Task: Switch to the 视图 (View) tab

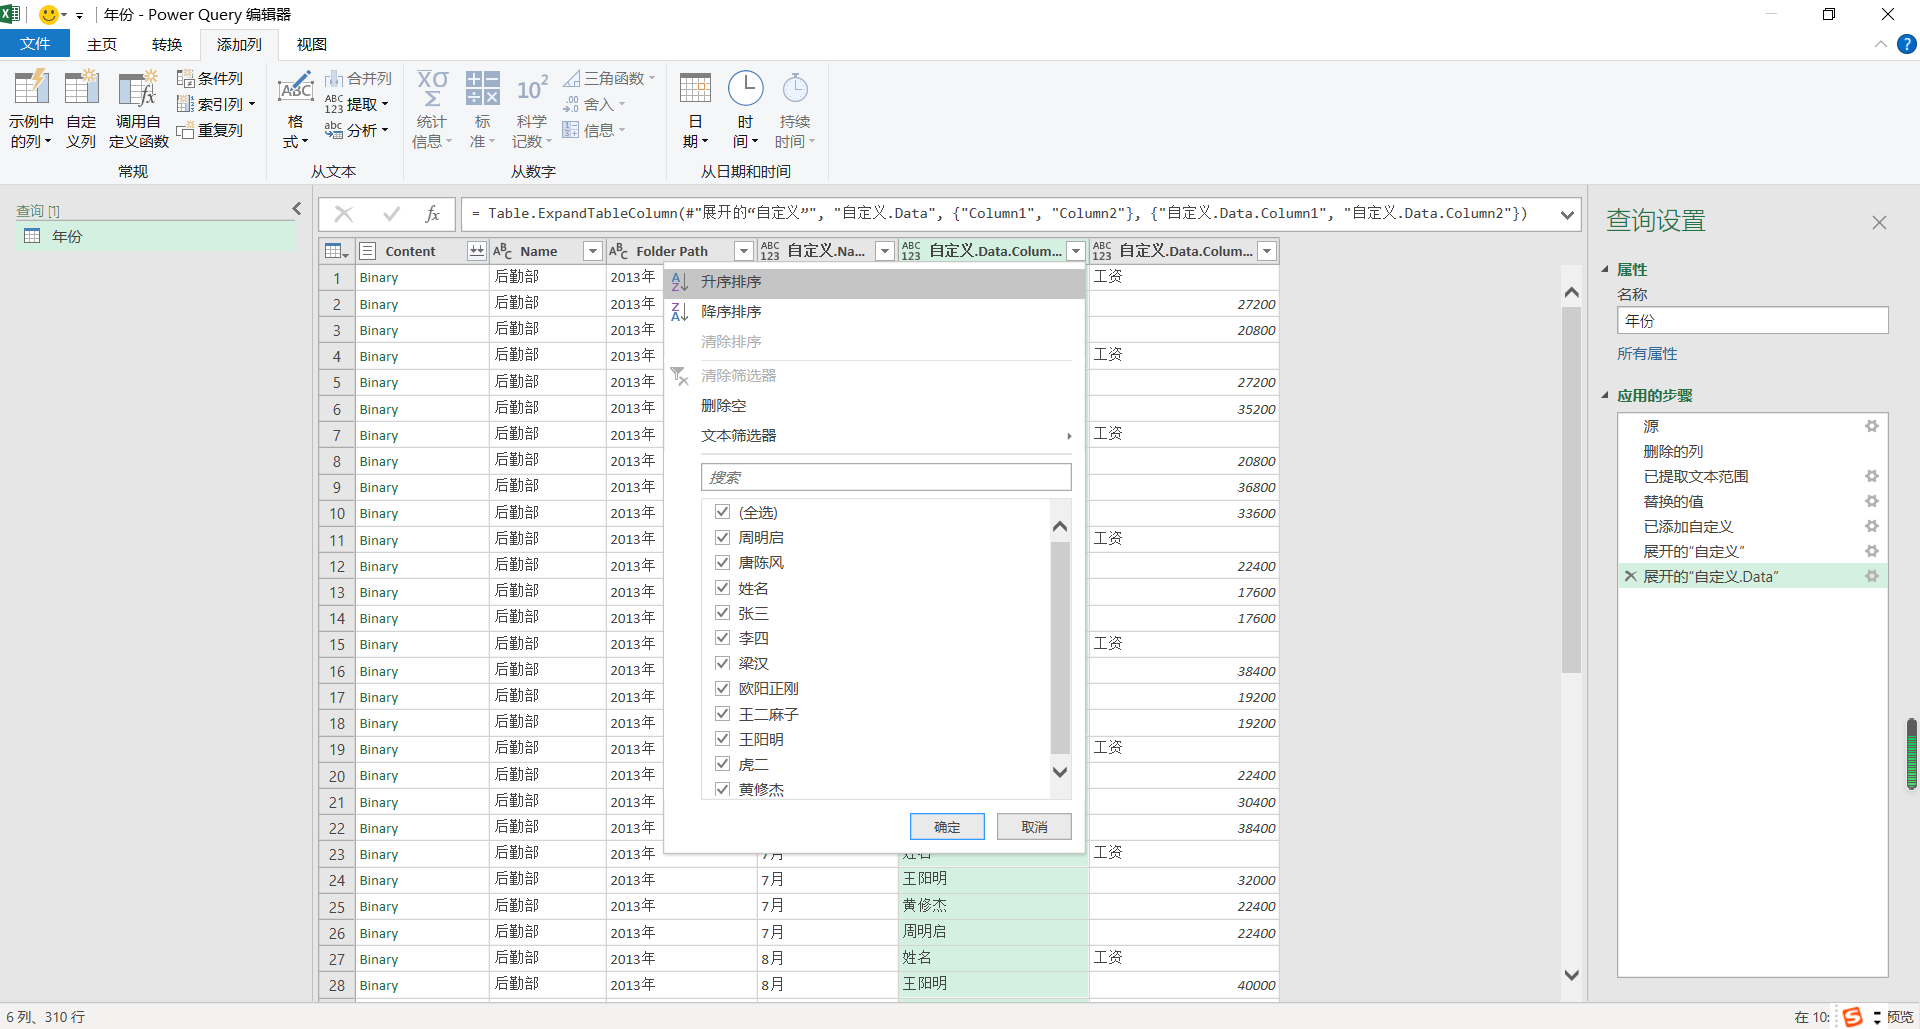Action: pos(312,44)
